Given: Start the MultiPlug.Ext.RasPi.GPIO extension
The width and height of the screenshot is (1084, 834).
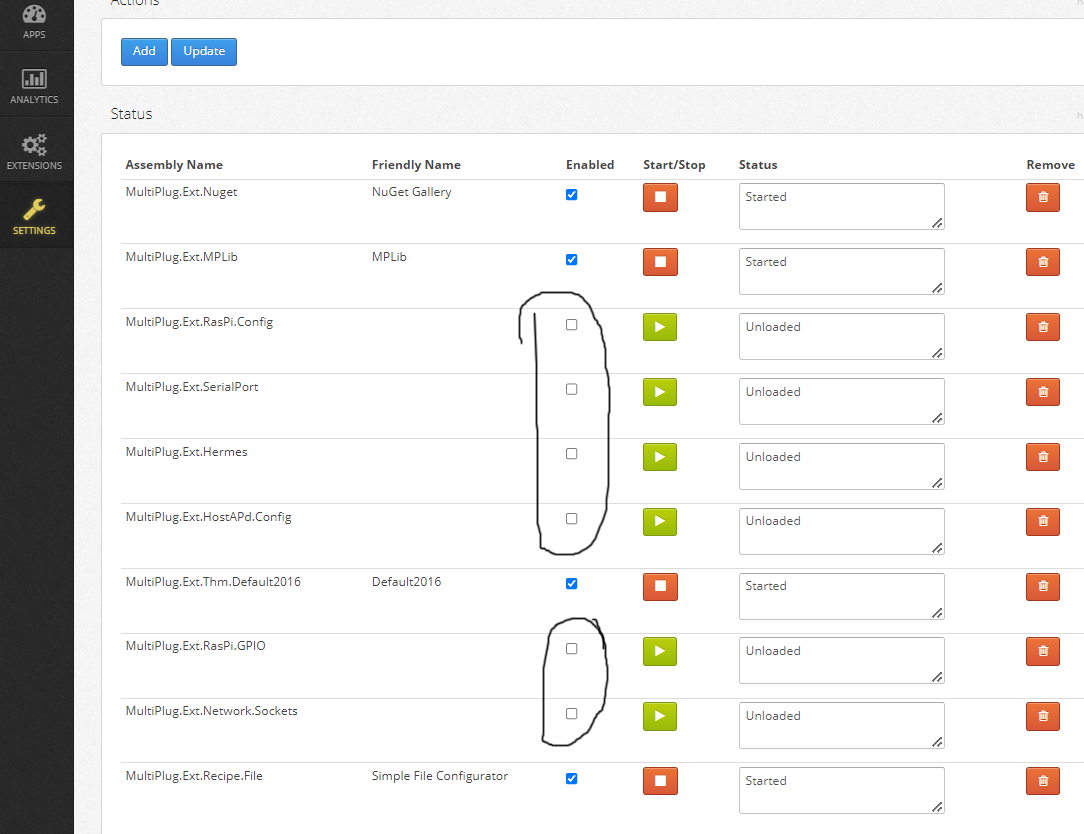Looking at the screenshot, I should (659, 651).
